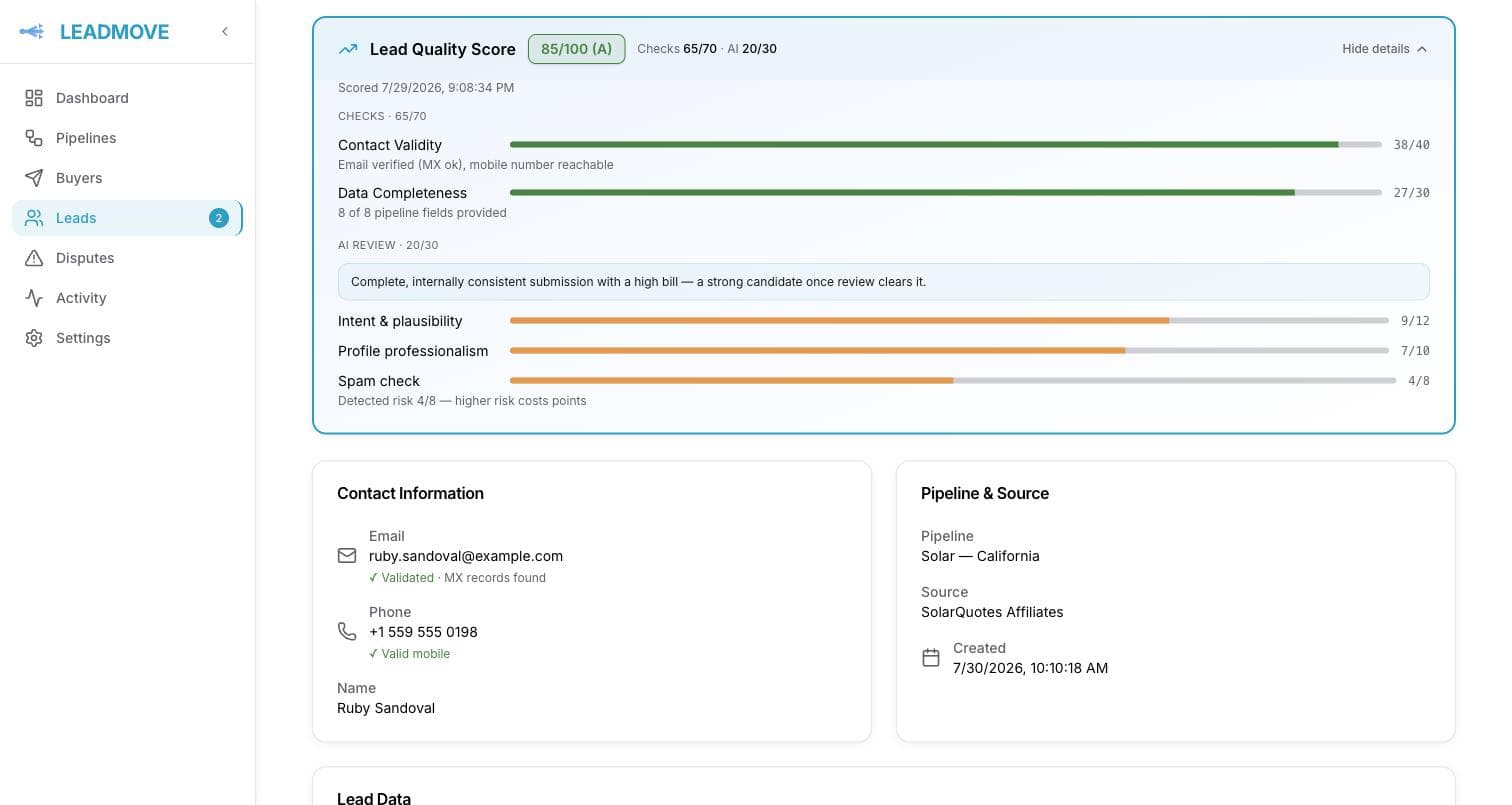The image size is (1512, 805).
Task: Click the 9/12 intent score
Action: (1415, 321)
